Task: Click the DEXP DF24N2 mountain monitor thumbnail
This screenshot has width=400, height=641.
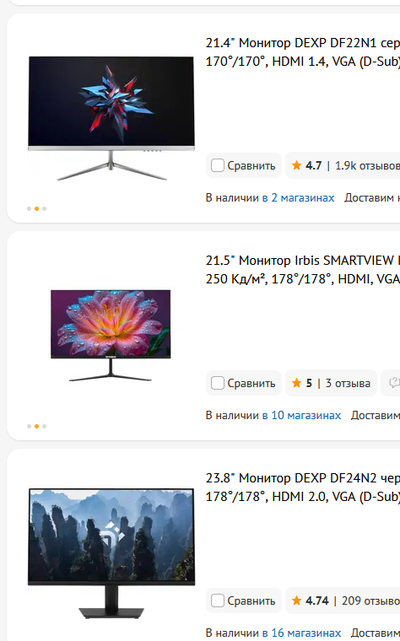Action: (x=111, y=554)
